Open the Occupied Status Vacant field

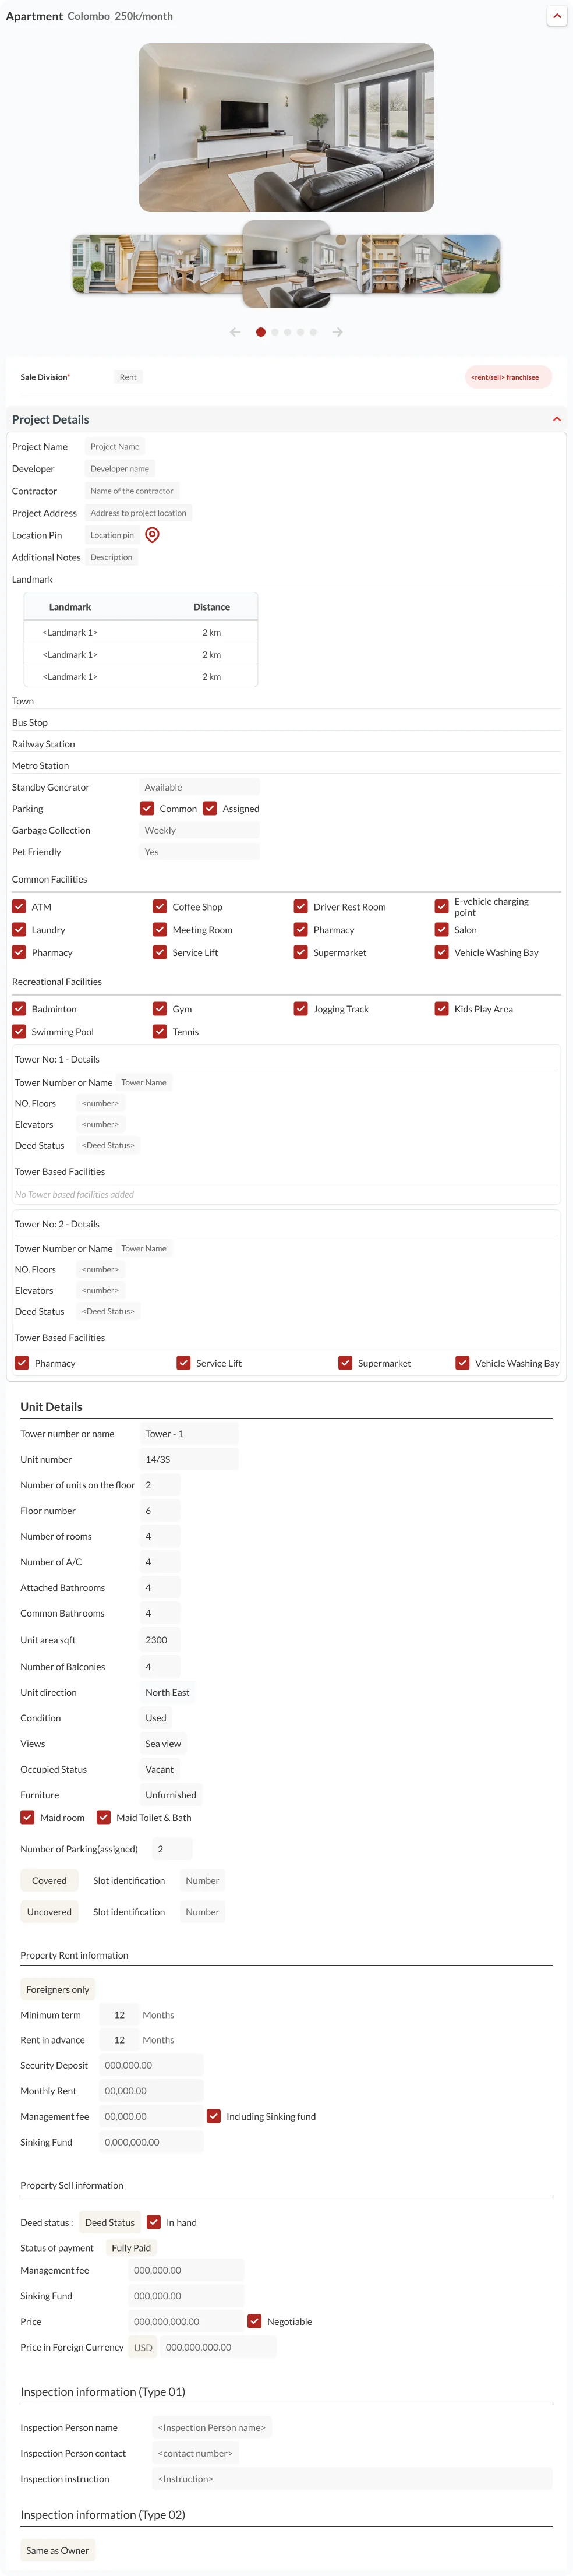point(160,1769)
